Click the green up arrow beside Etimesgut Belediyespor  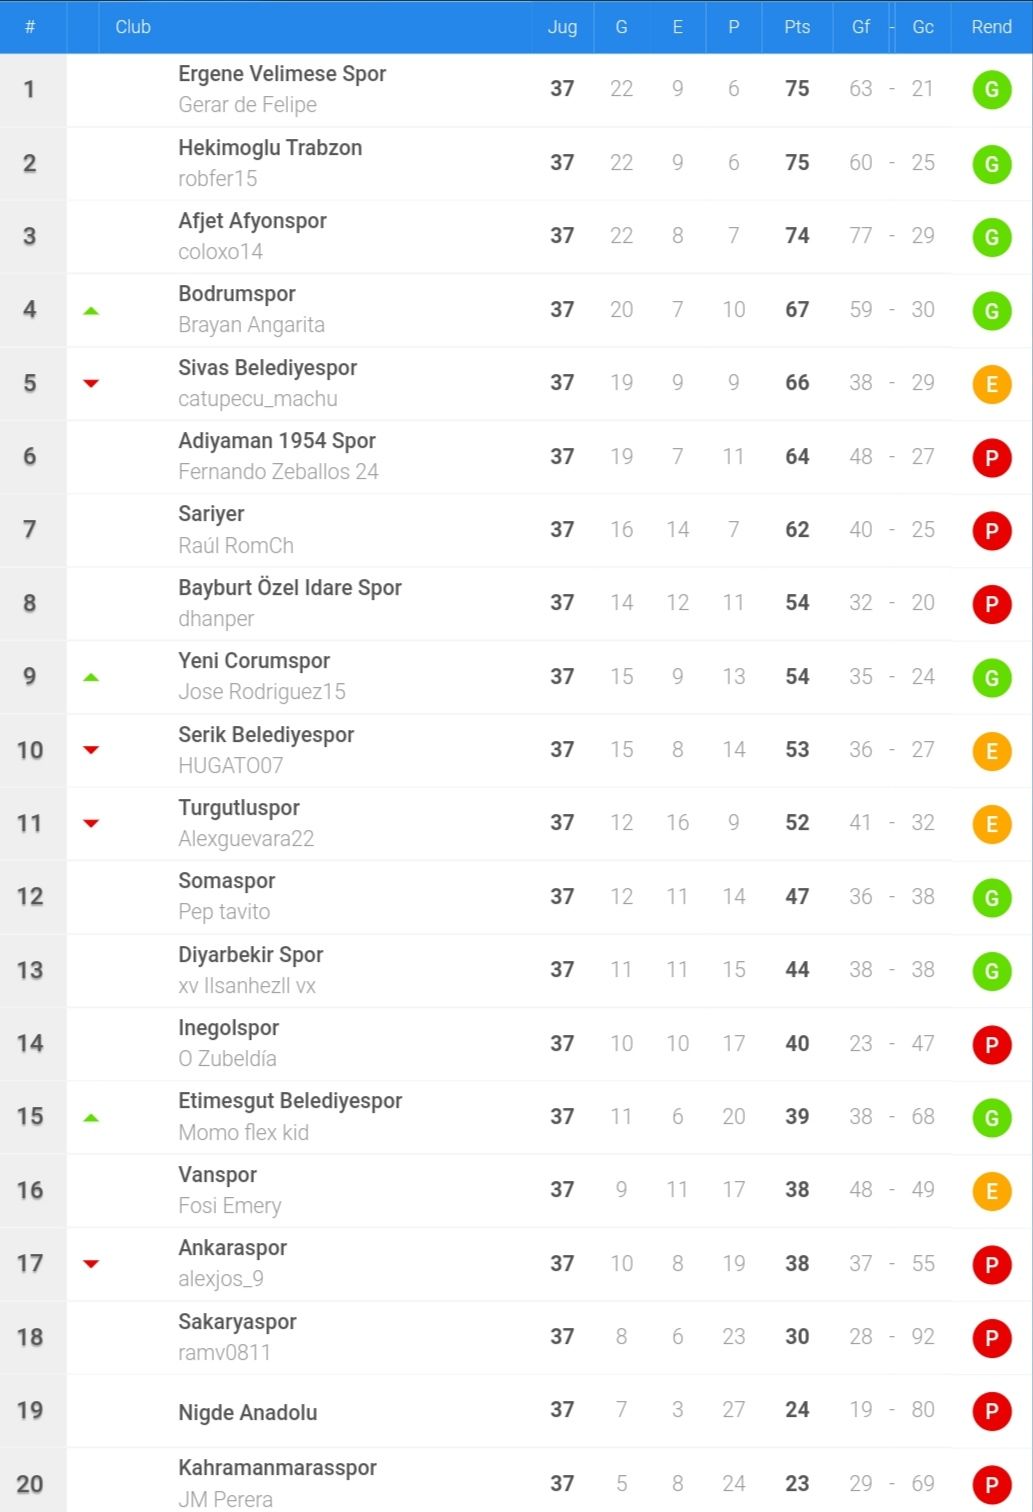(91, 1117)
